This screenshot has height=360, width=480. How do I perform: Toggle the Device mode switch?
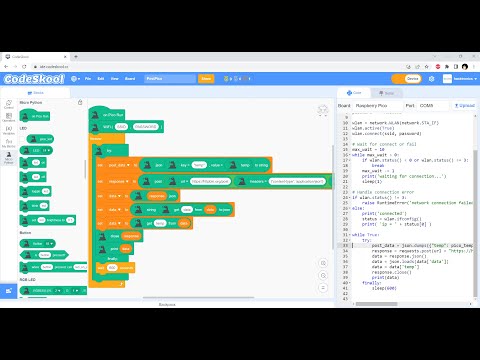point(406,79)
